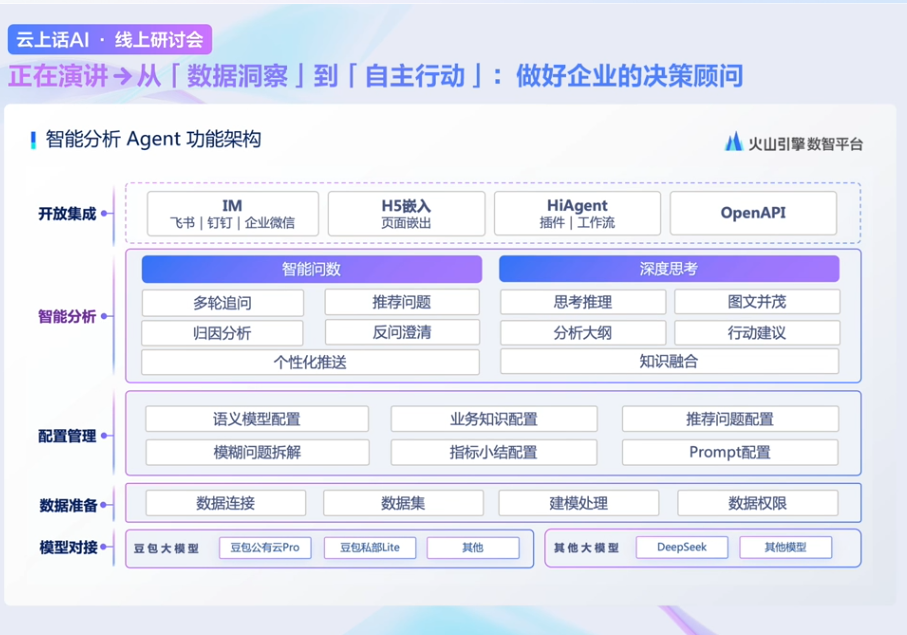This screenshot has width=907, height=635.
Task: Click the 指标小结配置 box
Action: tap(494, 452)
